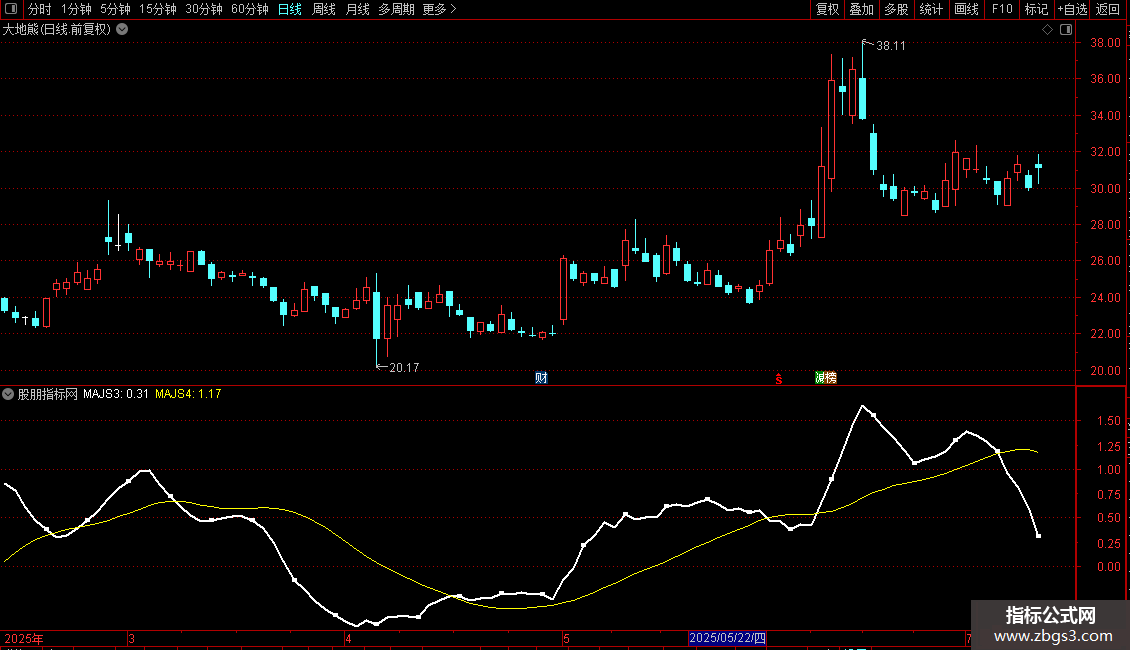The width and height of the screenshot is (1130, 650).
Task: Open the 财 financial marker icon
Action: (x=541, y=378)
